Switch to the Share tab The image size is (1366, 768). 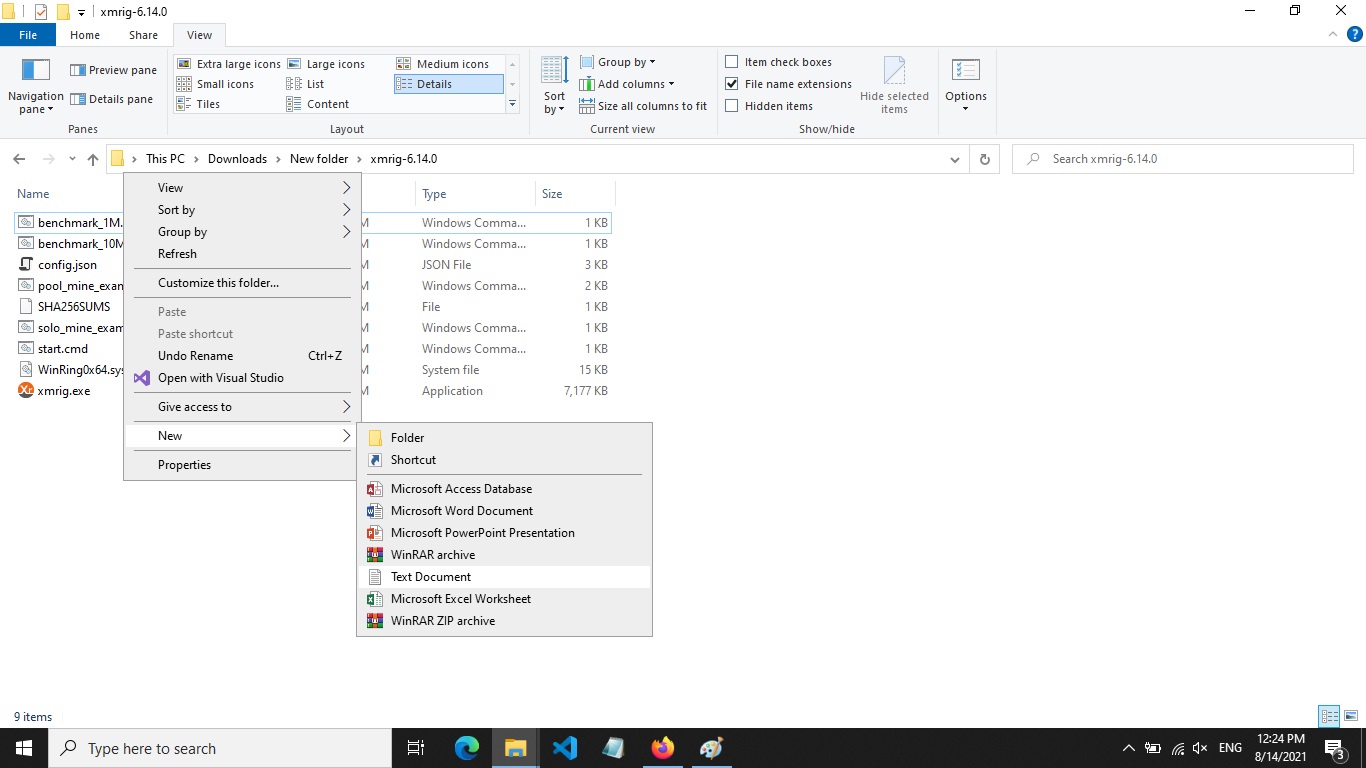point(143,35)
